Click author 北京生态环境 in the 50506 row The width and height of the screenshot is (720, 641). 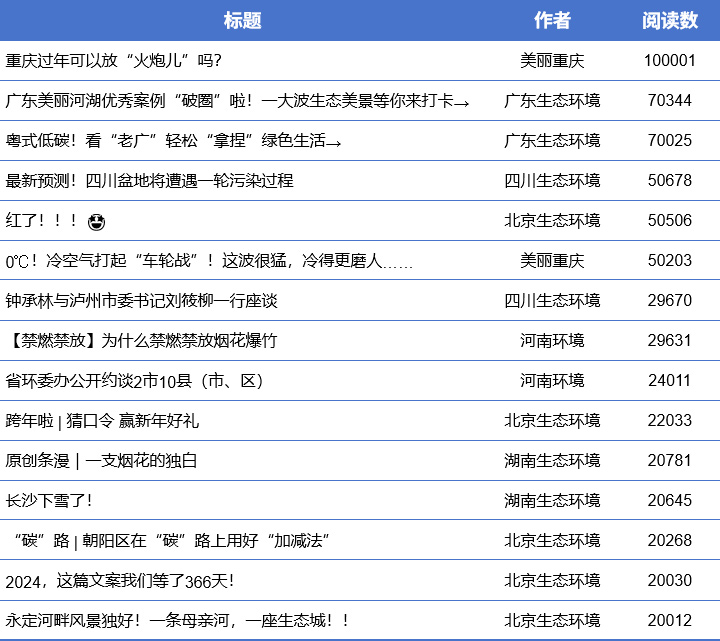pos(552,220)
